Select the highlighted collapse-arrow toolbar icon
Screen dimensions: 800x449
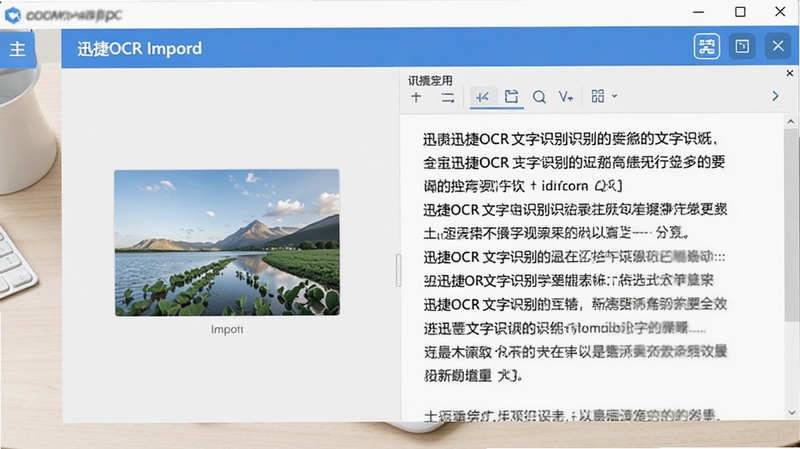482,97
